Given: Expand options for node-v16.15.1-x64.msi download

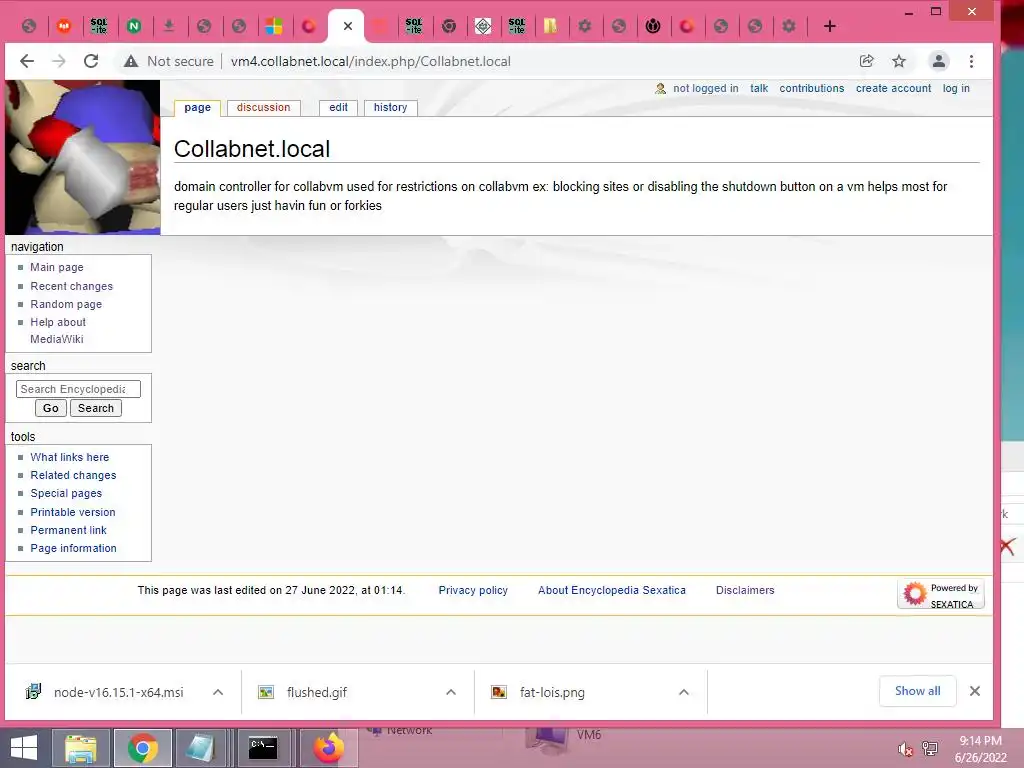Looking at the screenshot, I should tap(218, 692).
